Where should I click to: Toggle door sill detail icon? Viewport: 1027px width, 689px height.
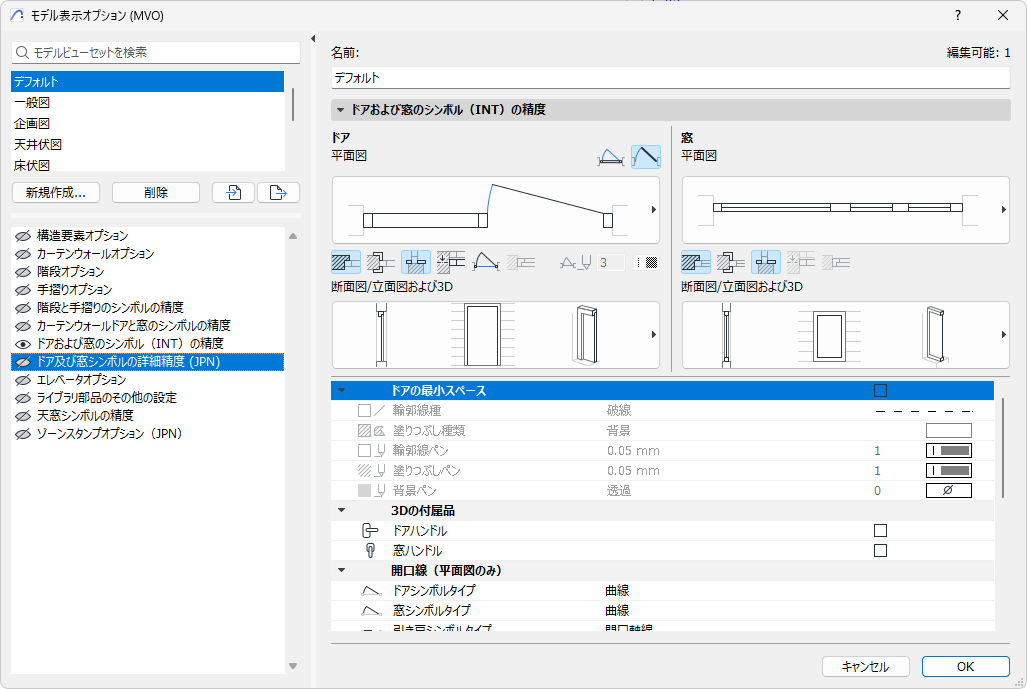[x=416, y=263]
